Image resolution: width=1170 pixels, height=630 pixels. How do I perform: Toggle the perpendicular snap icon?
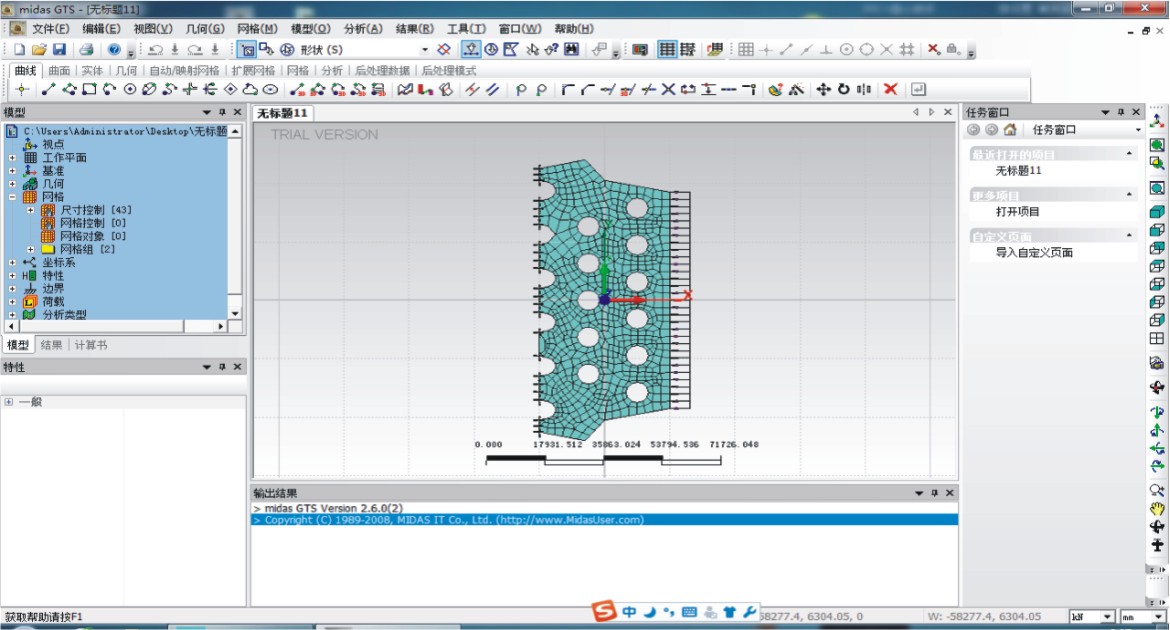tap(826, 49)
